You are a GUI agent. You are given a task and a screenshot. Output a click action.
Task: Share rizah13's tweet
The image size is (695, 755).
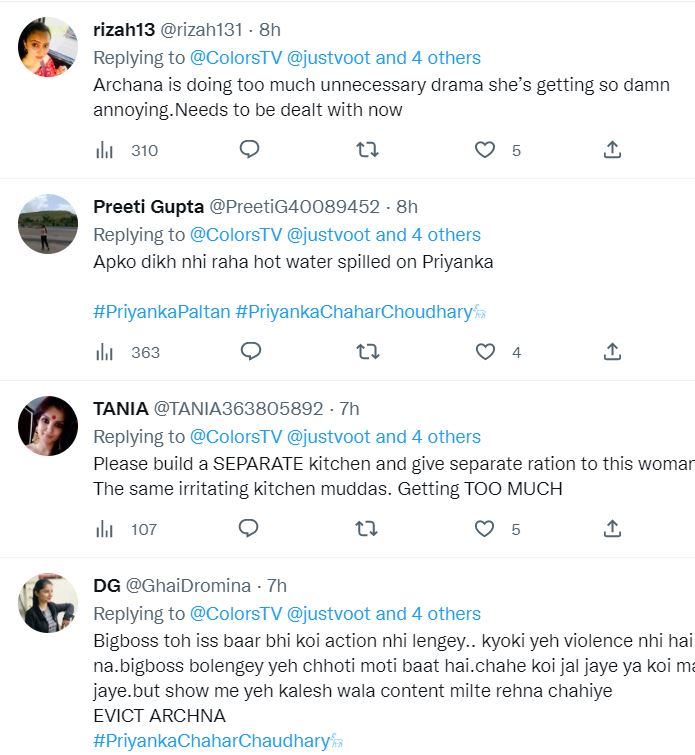point(613,150)
